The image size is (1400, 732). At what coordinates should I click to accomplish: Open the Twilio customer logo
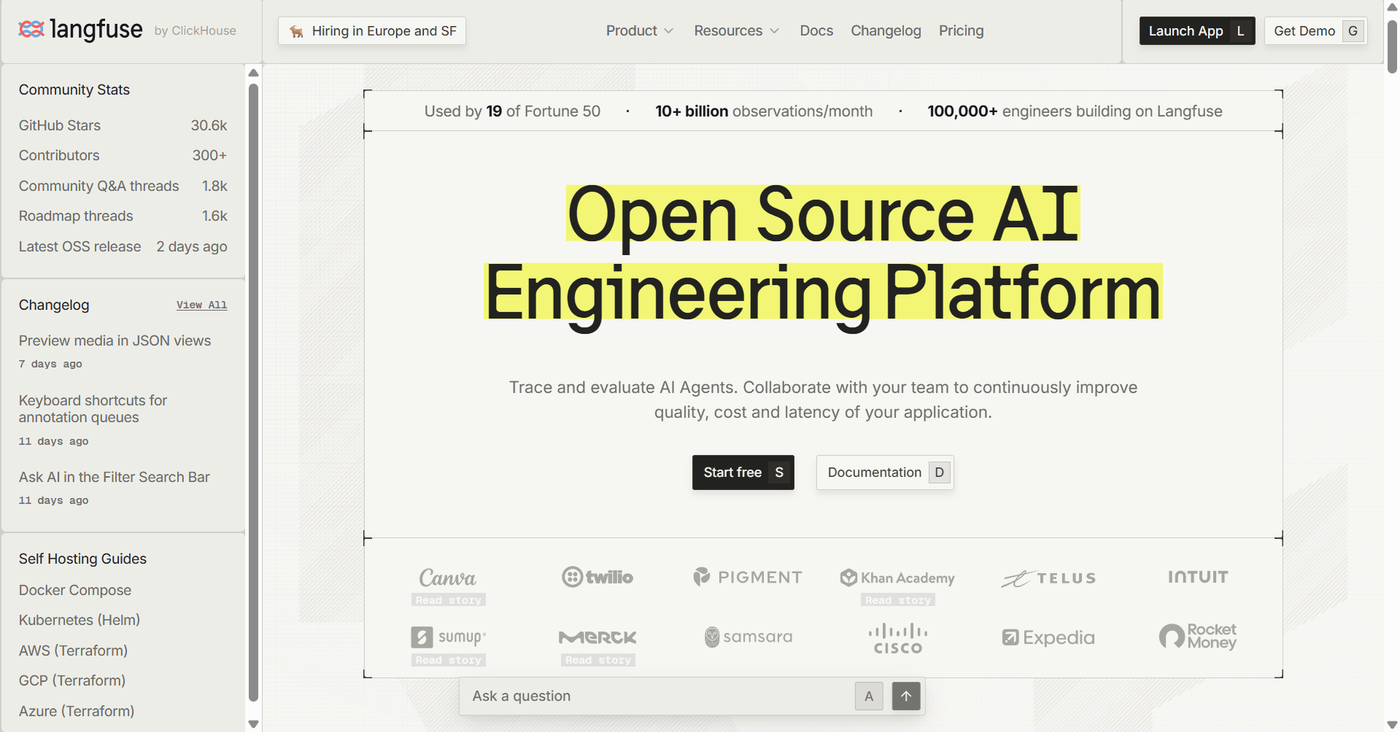pos(597,577)
